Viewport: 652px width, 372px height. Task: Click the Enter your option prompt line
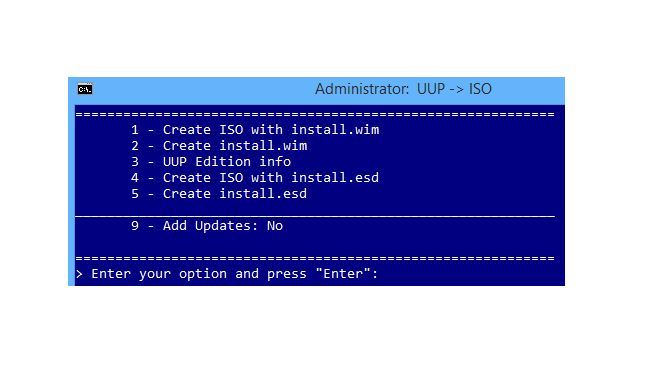click(x=227, y=274)
